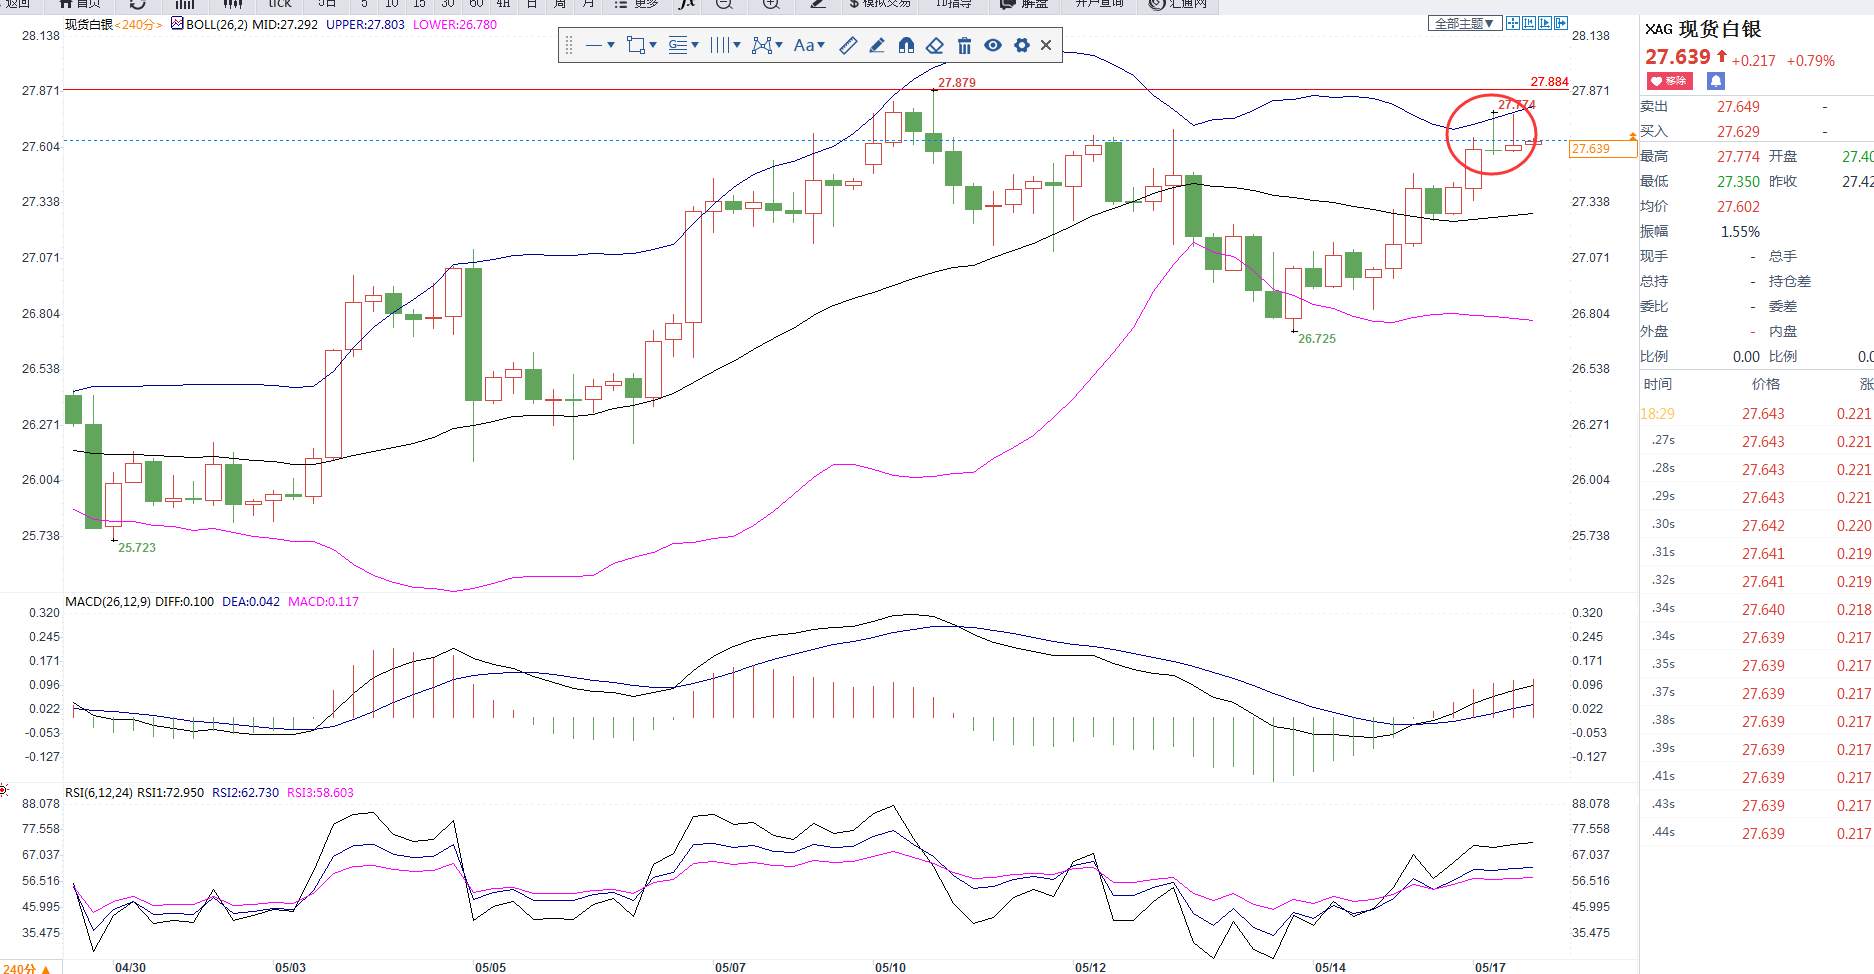Expand the wave pattern dropdown arrow

click(x=779, y=45)
